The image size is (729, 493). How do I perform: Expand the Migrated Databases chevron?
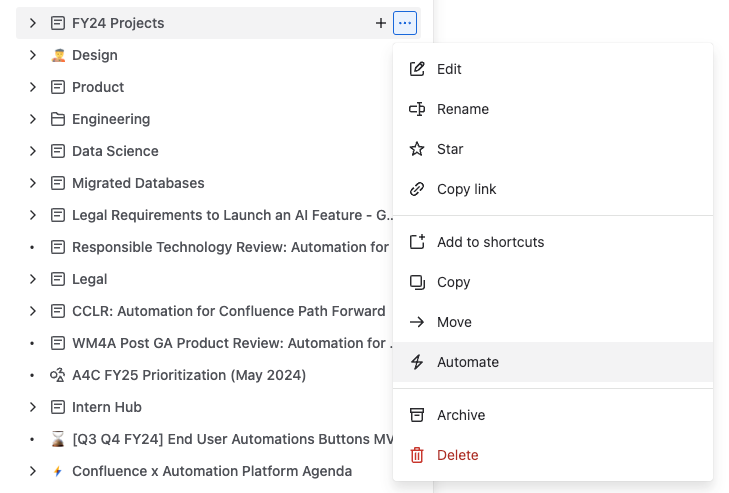coord(33,183)
